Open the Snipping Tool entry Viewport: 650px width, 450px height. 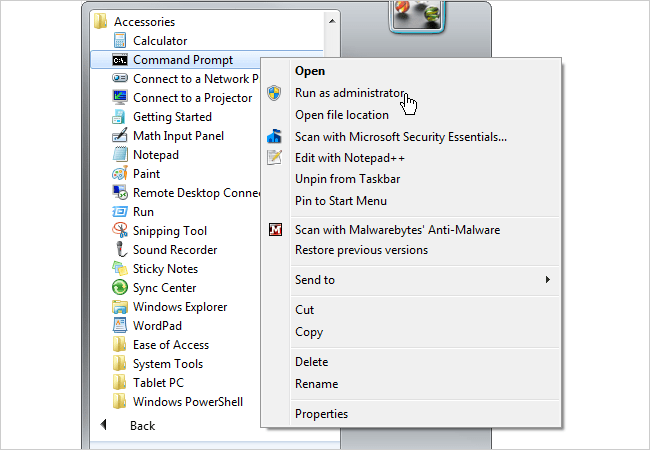pos(170,231)
